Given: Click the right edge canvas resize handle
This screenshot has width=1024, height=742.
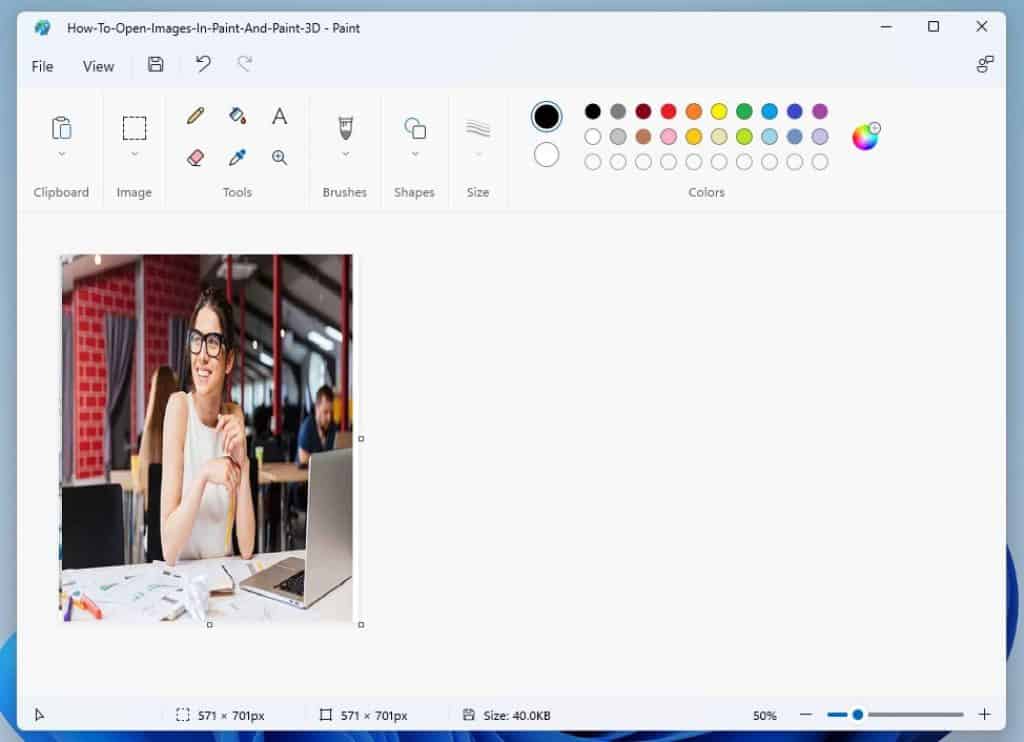Looking at the screenshot, I should click(361, 439).
